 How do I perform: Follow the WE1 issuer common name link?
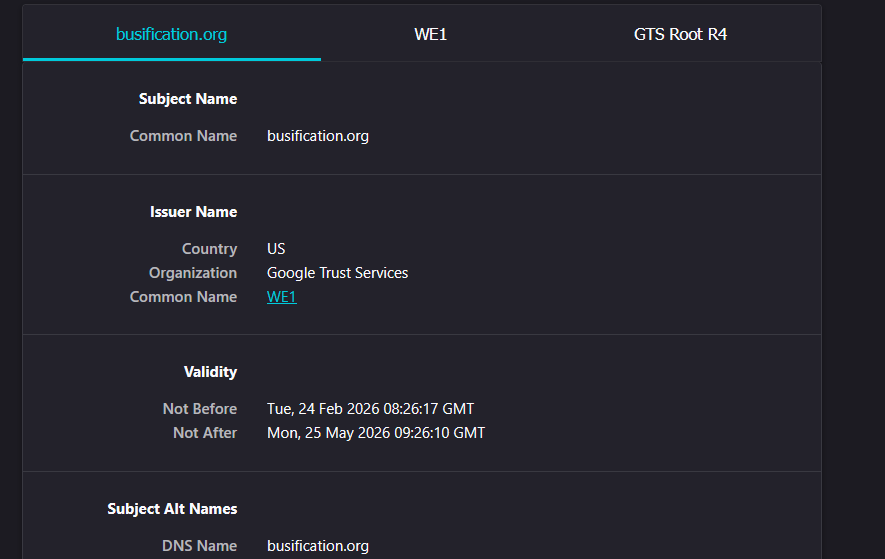tap(282, 297)
